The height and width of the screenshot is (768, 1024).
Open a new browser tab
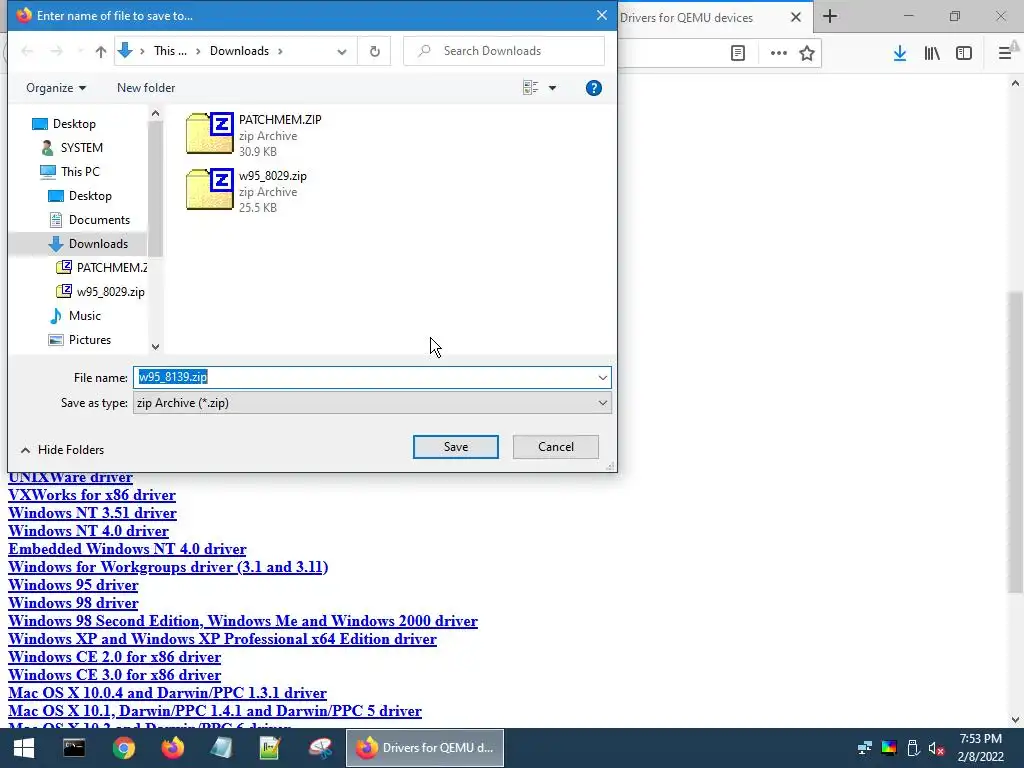pyautogui.click(x=830, y=16)
